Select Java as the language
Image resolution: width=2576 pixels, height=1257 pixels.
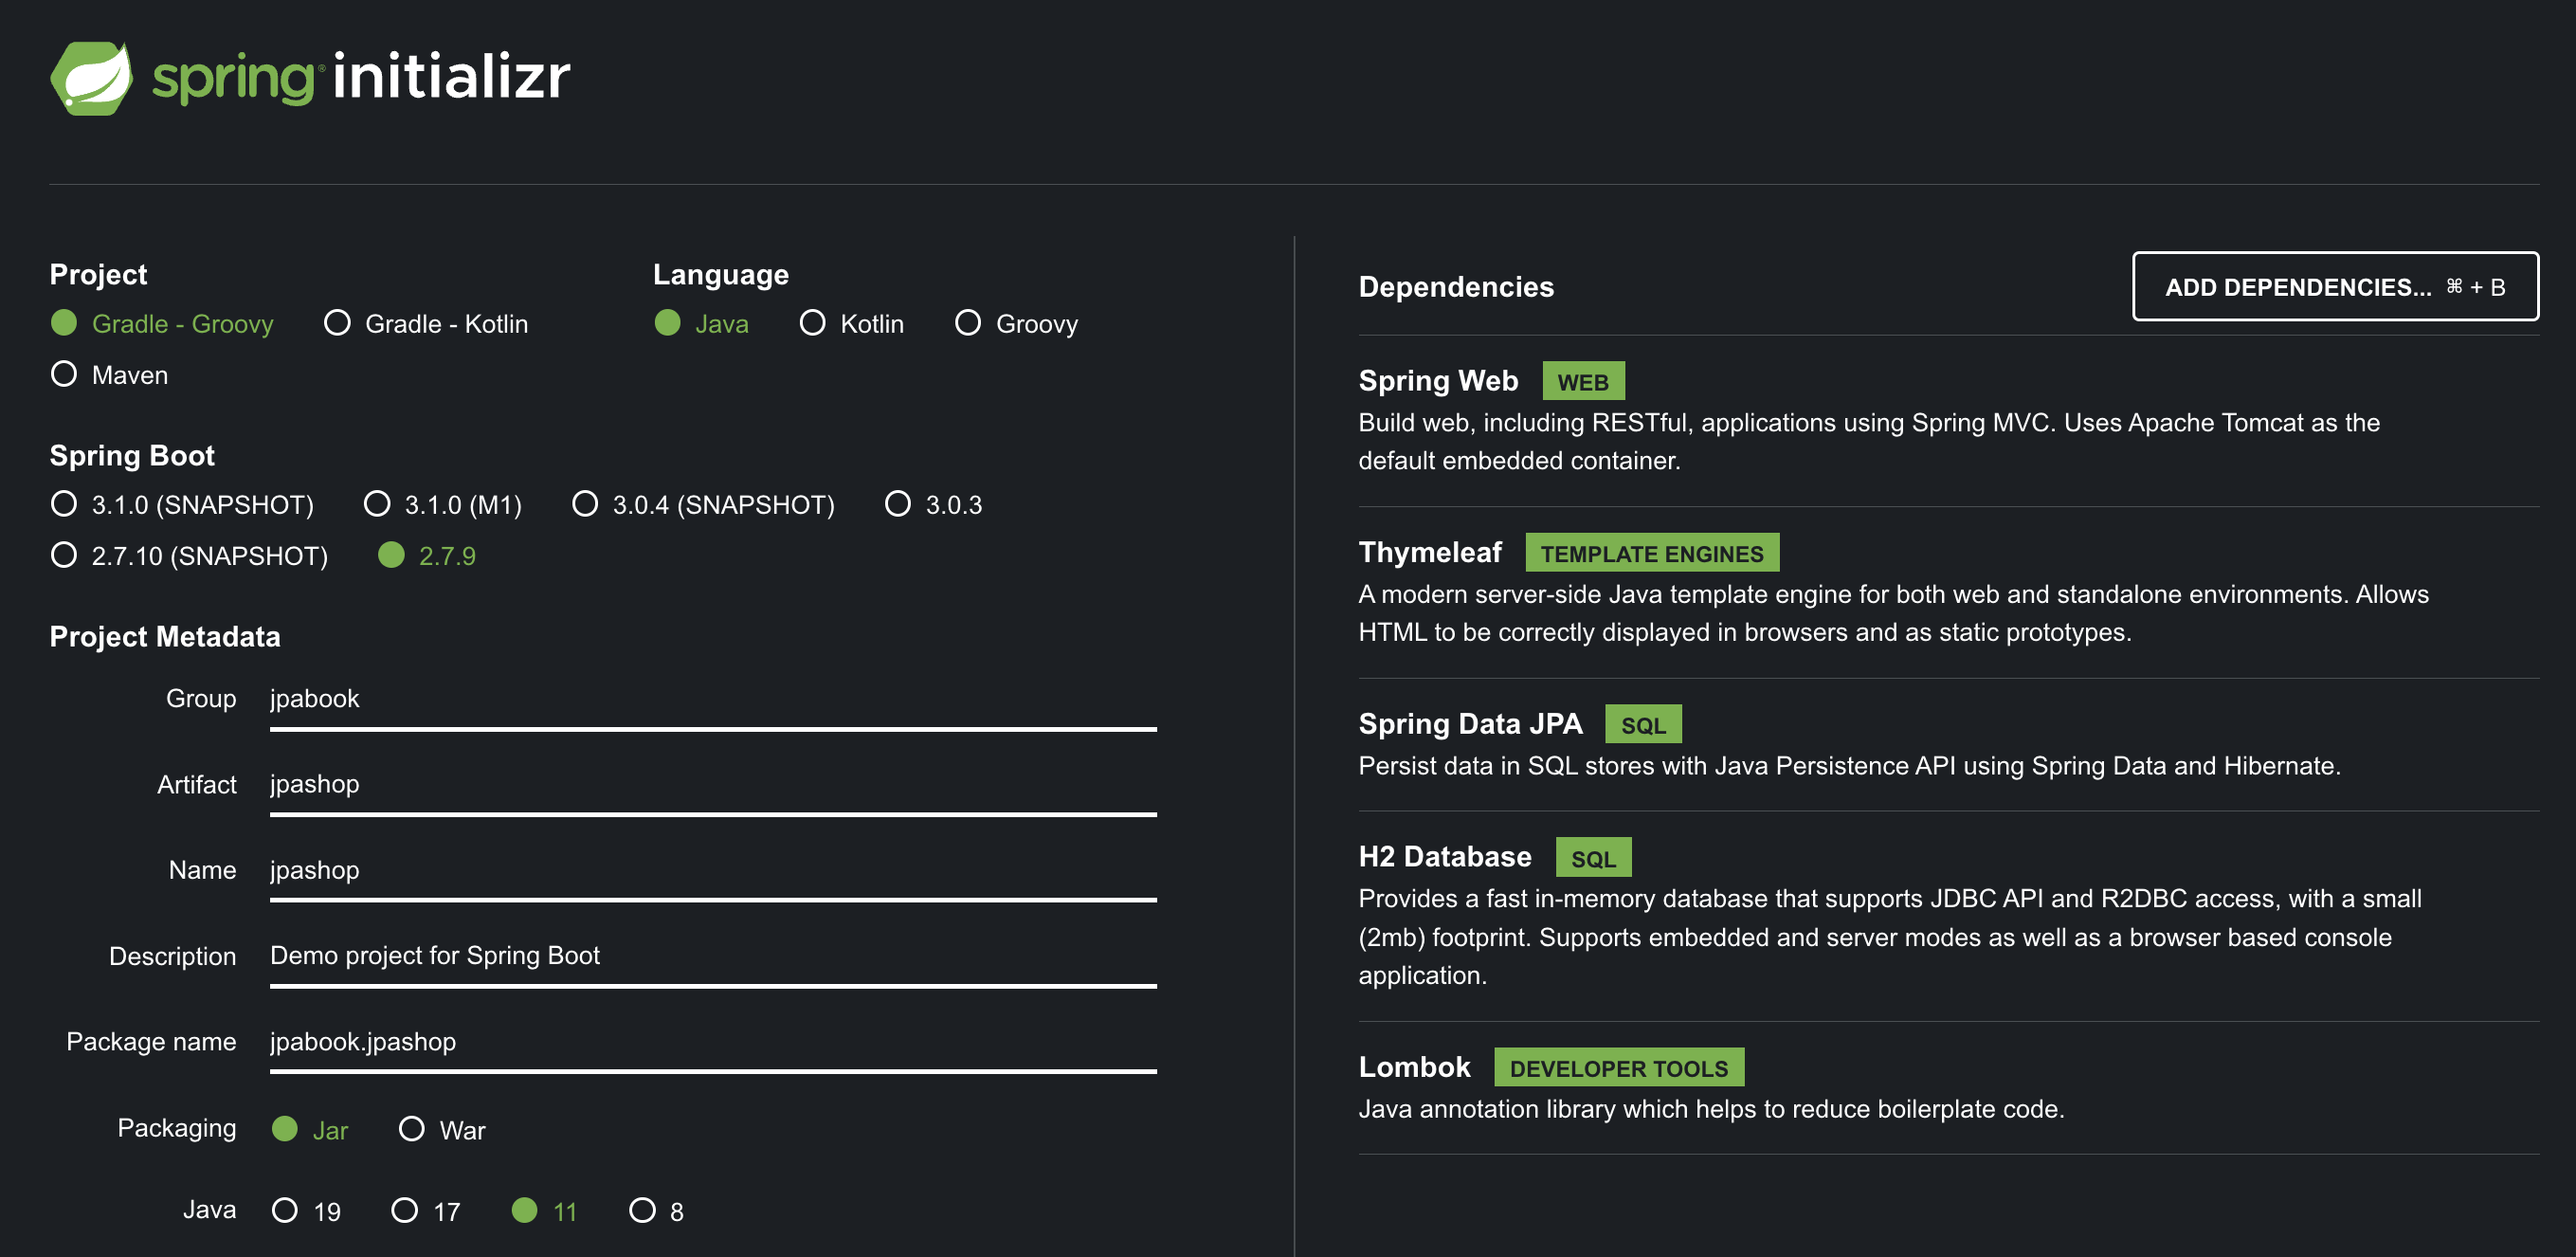(701, 323)
